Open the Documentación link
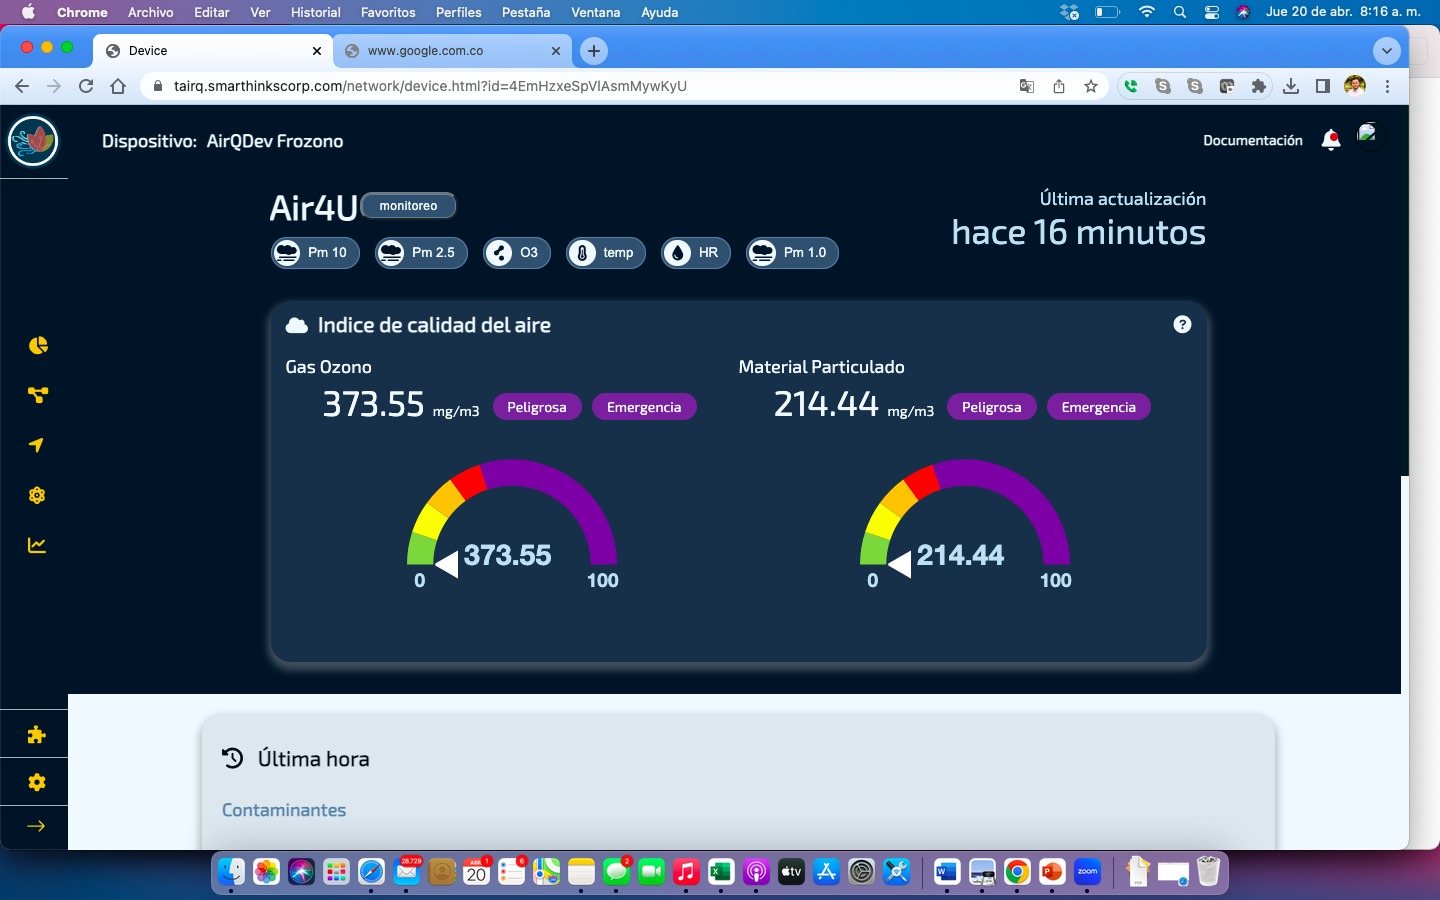This screenshot has height=900, width=1440. (x=1252, y=141)
